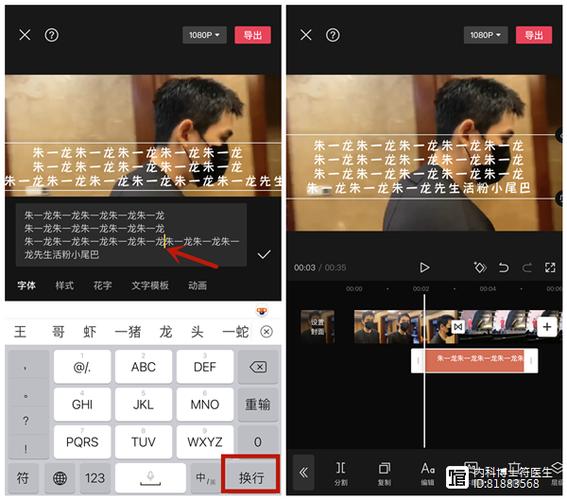
Task: Open 1080P resolution dropdown in right phone screen
Action: tap(486, 35)
